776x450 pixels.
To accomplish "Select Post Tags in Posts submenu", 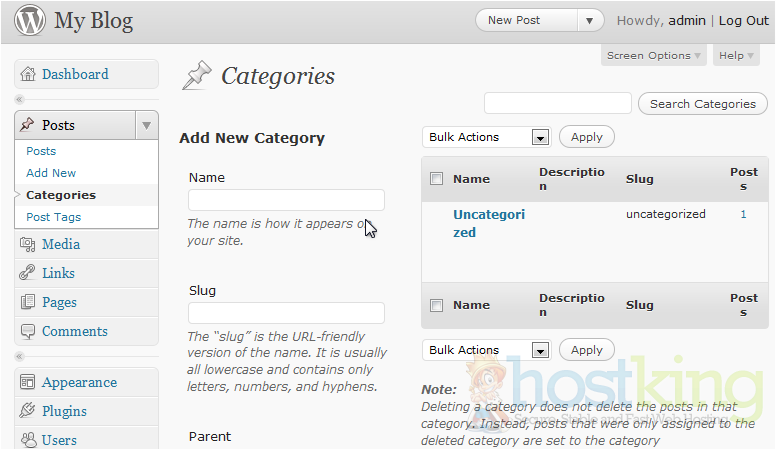I will click(x=54, y=217).
